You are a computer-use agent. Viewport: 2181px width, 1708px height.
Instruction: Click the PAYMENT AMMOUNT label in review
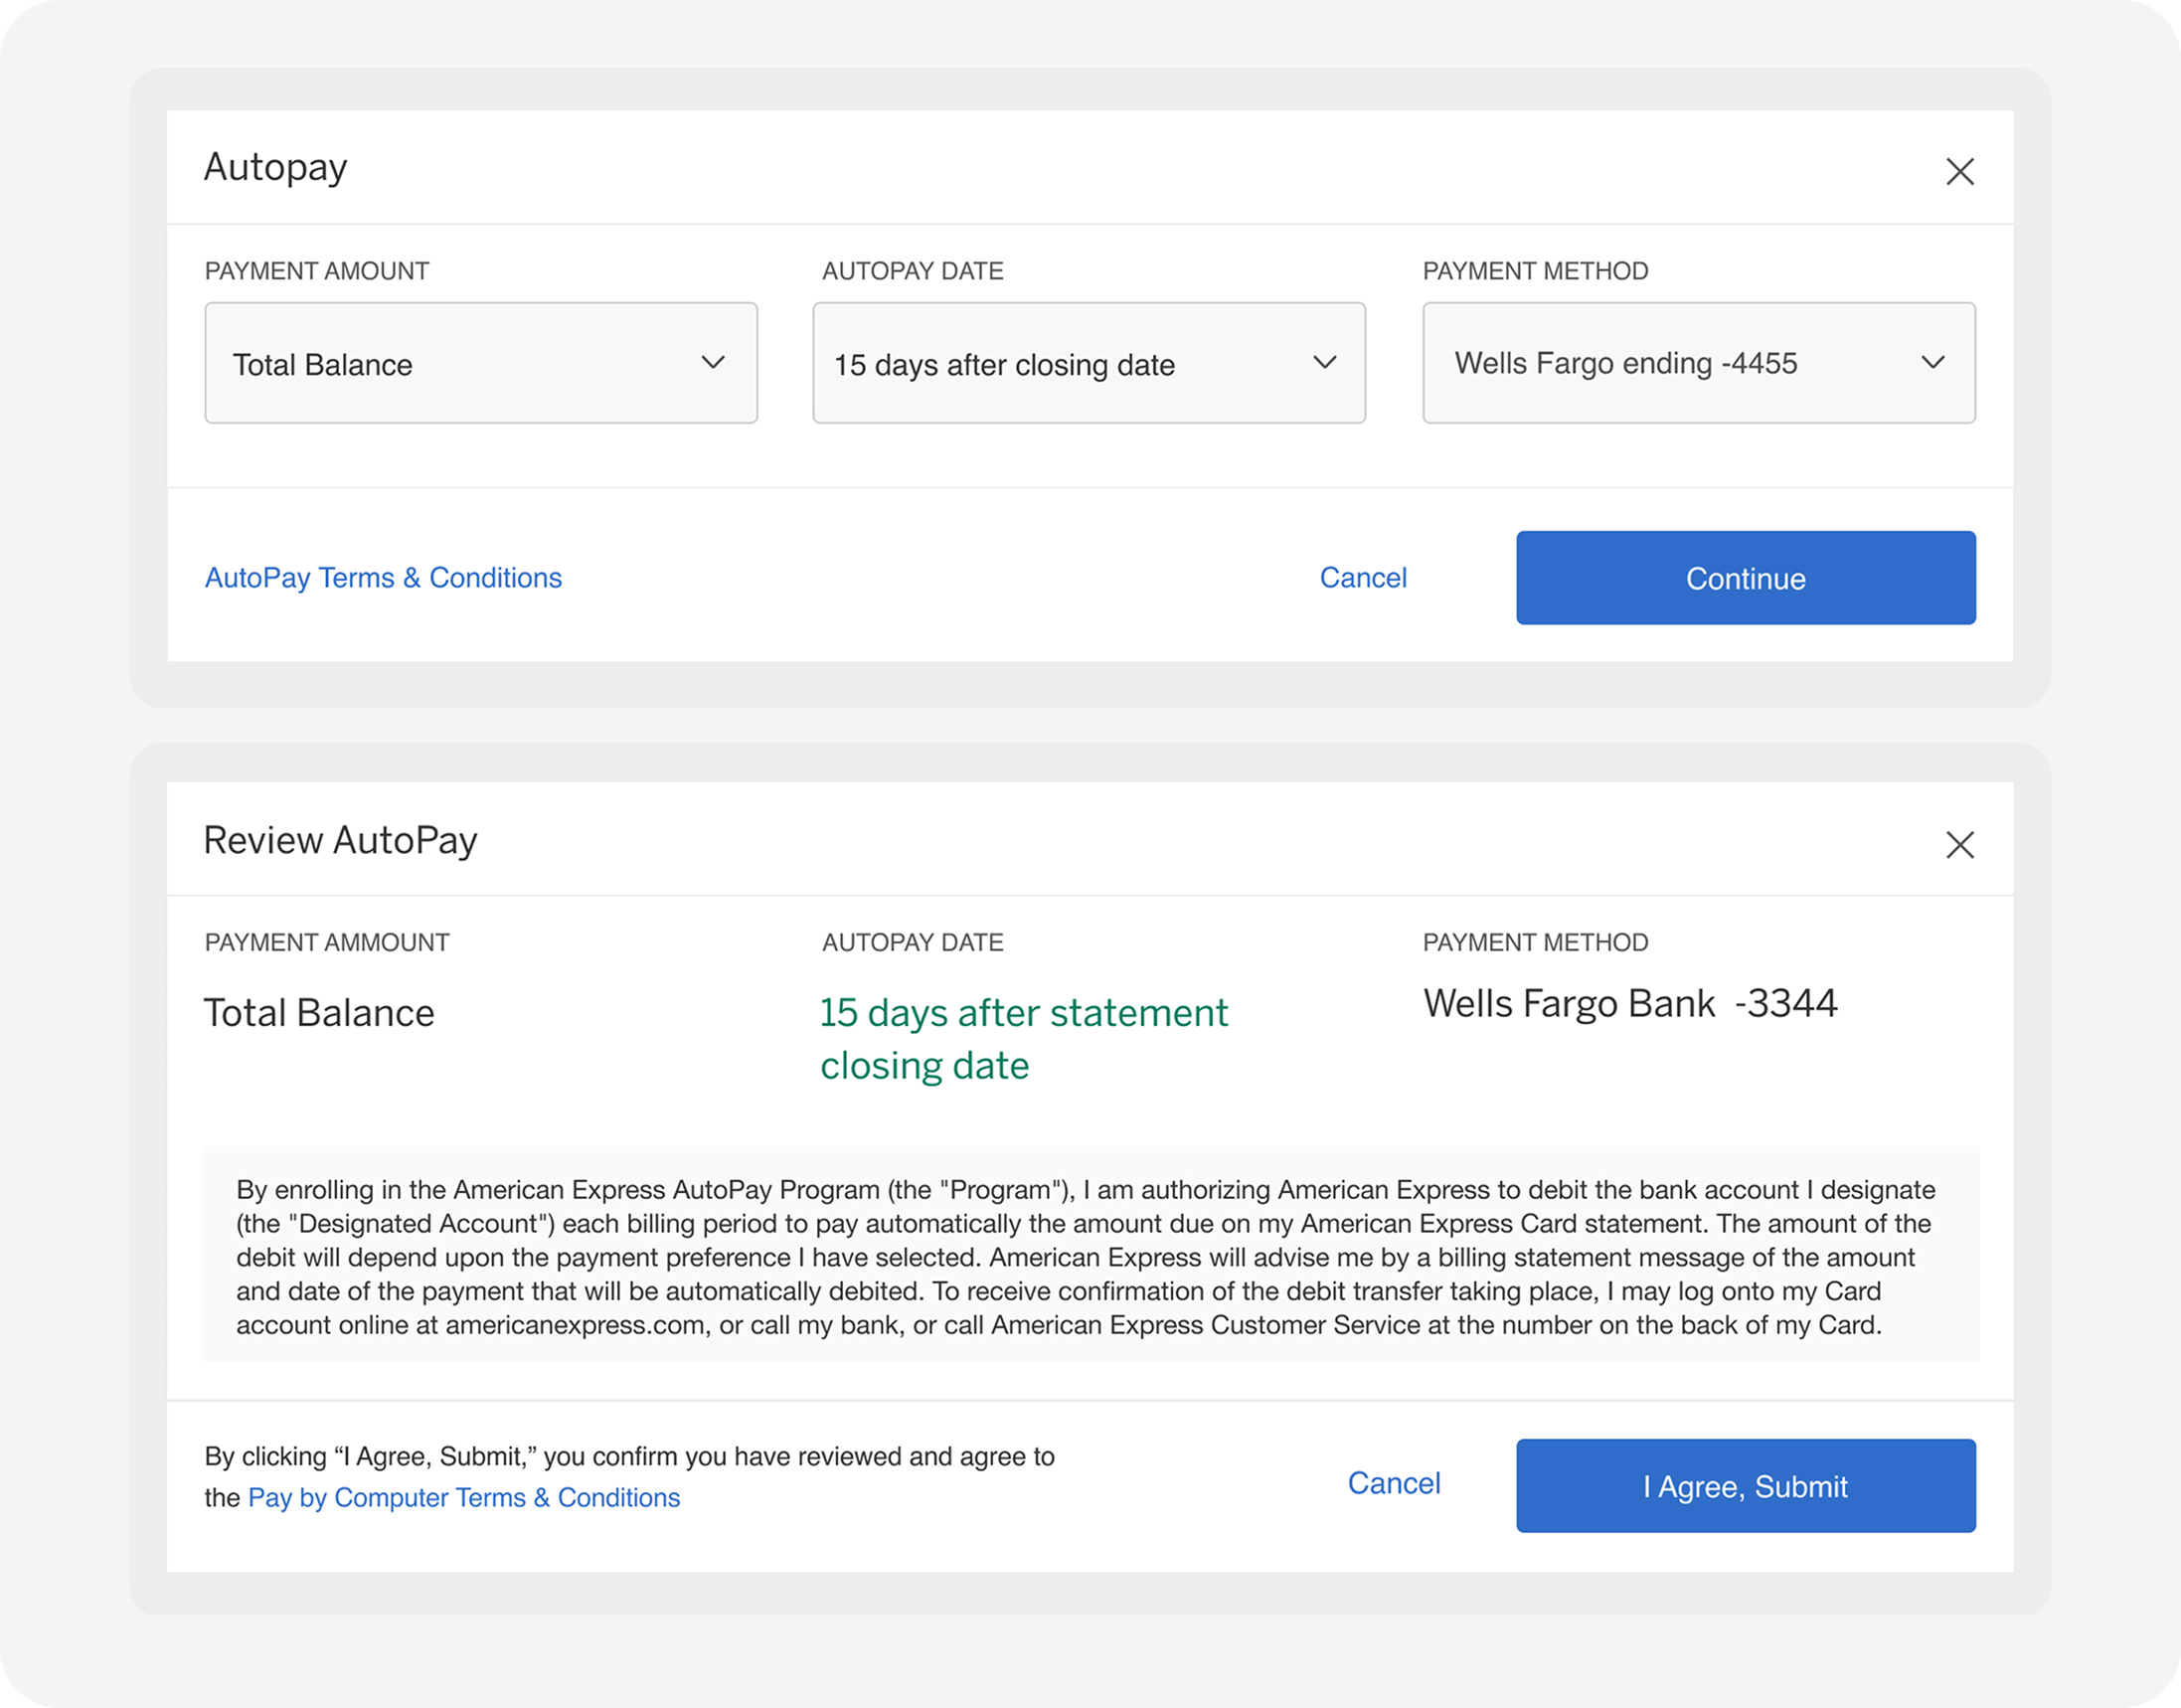(327, 943)
